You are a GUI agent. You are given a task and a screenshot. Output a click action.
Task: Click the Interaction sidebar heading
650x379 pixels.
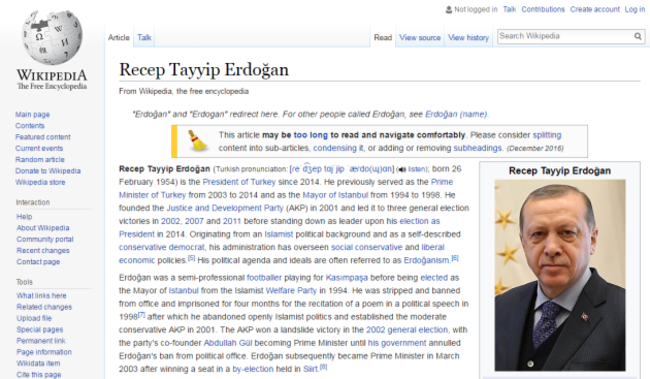click(x=33, y=202)
